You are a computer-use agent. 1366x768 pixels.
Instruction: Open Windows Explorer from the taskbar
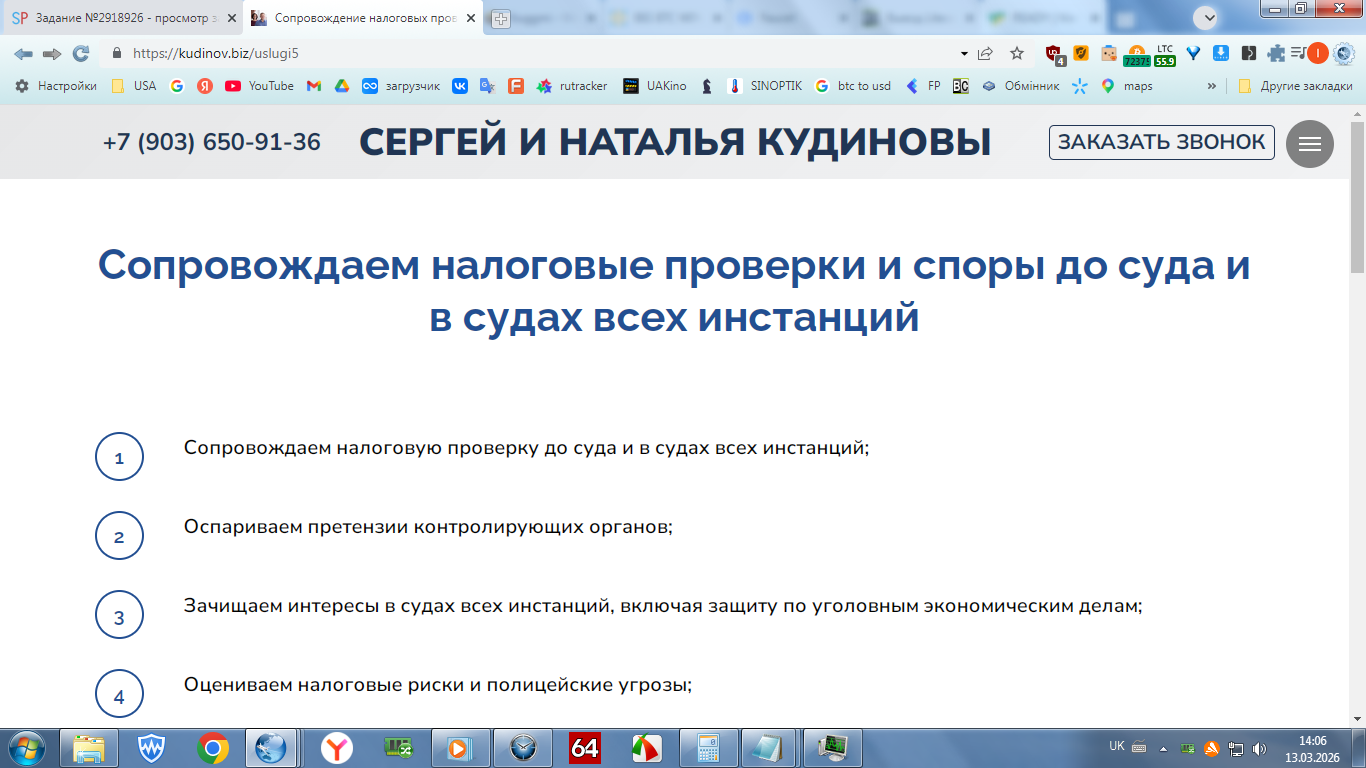pyautogui.click(x=89, y=748)
